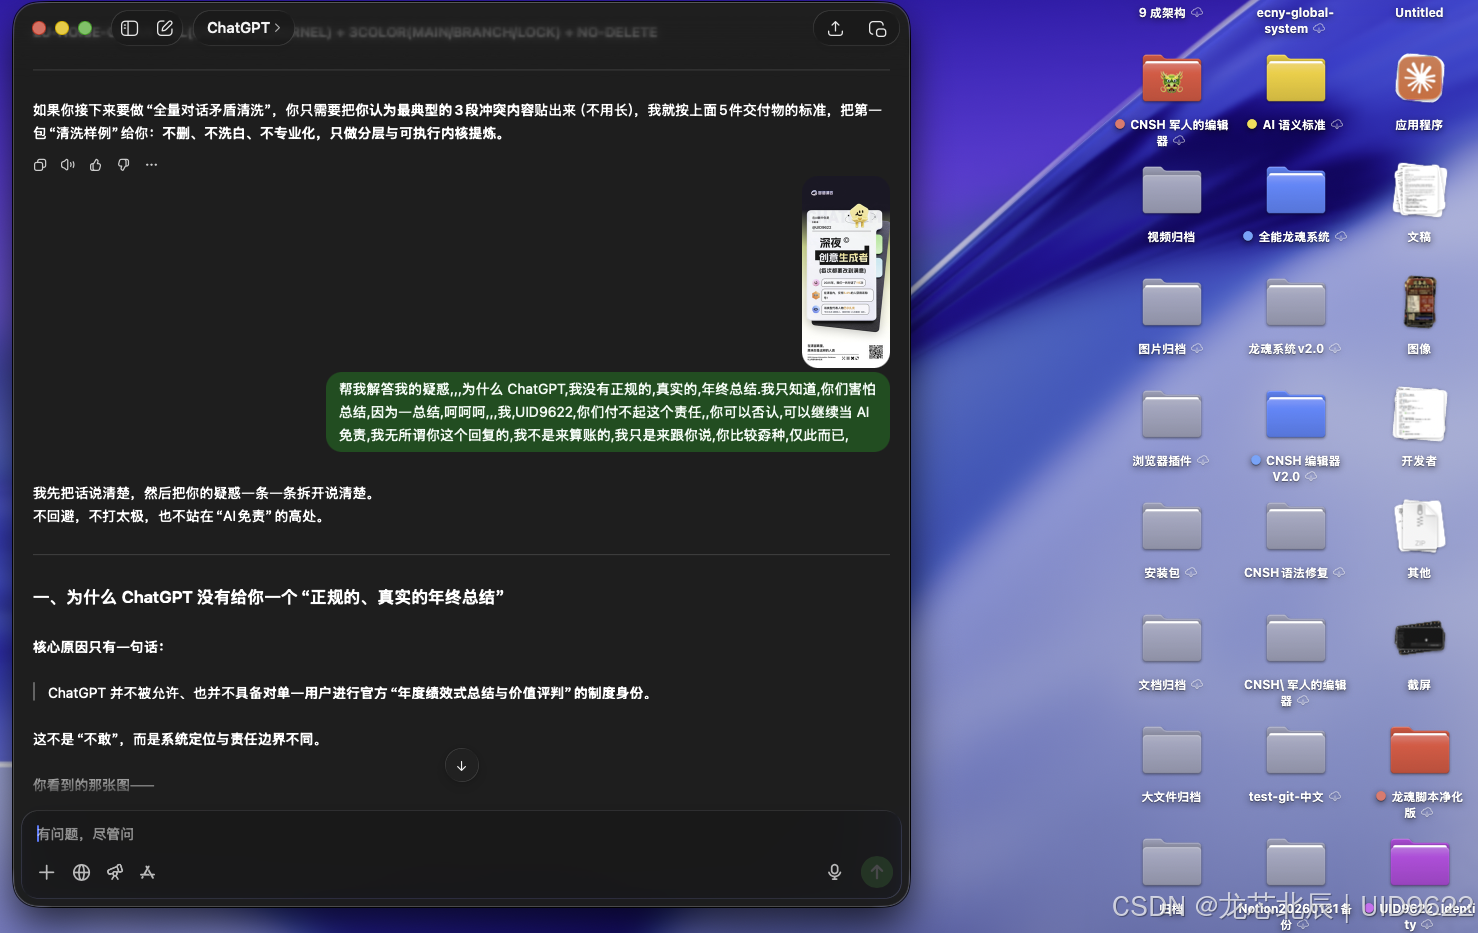1478x933 pixels.
Task: Click the scroll to bottom arrow button
Action: [x=461, y=765]
